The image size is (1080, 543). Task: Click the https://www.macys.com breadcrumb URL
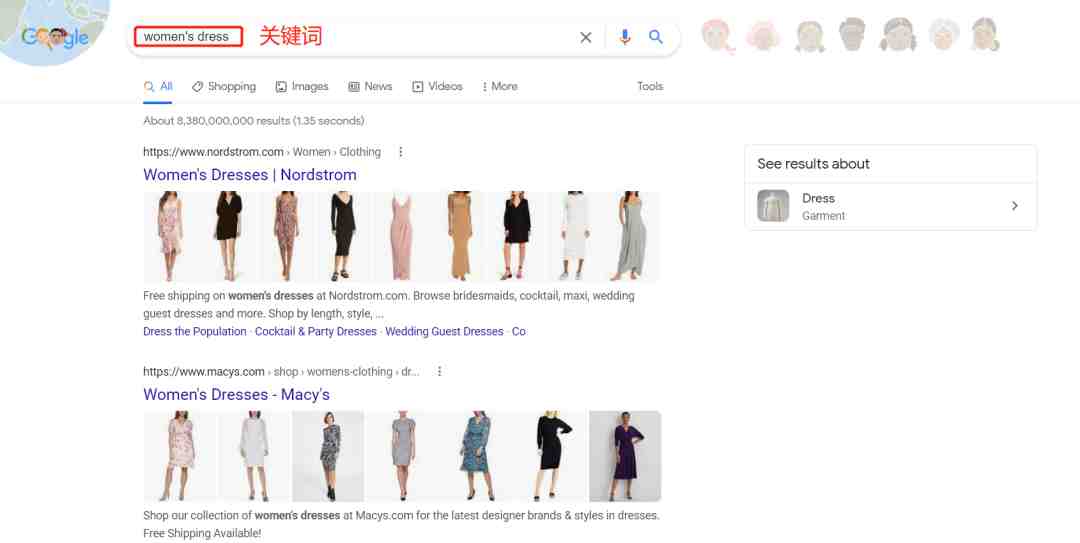coord(204,371)
